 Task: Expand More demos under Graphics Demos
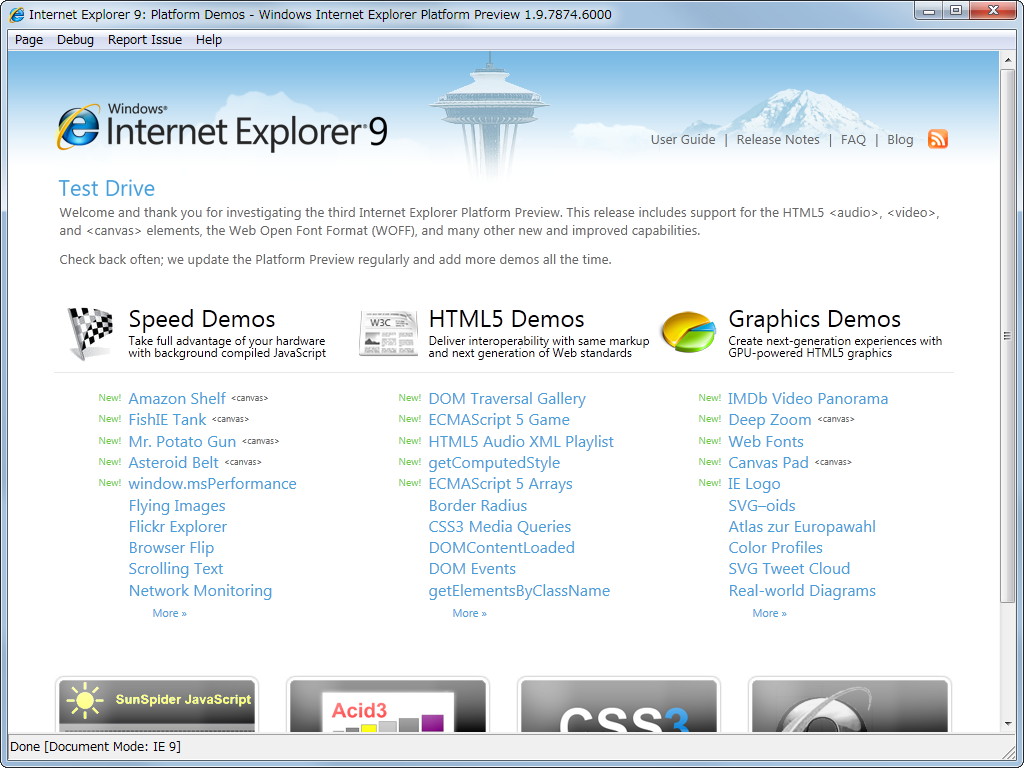point(769,612)
